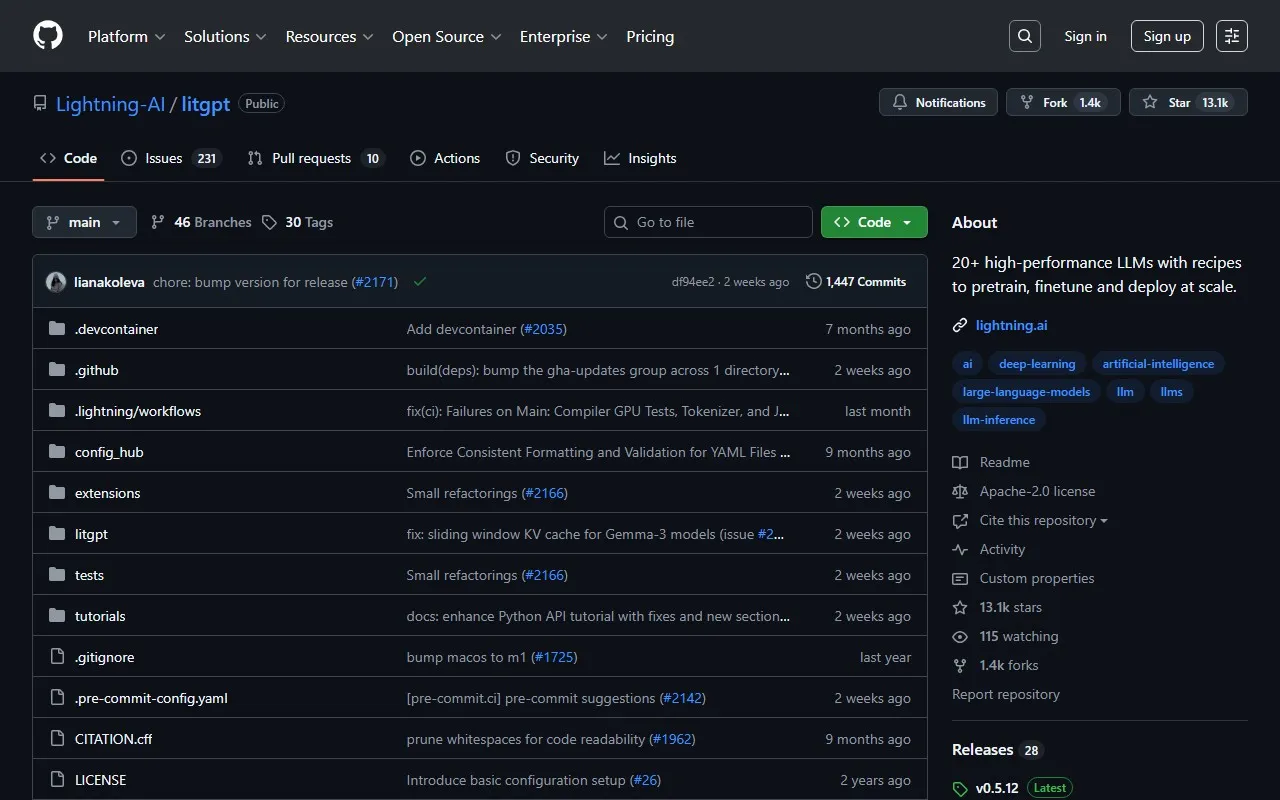Expand the main branch selector
1280x800 pixels.
pyautogui.click(x=84, y=222)
